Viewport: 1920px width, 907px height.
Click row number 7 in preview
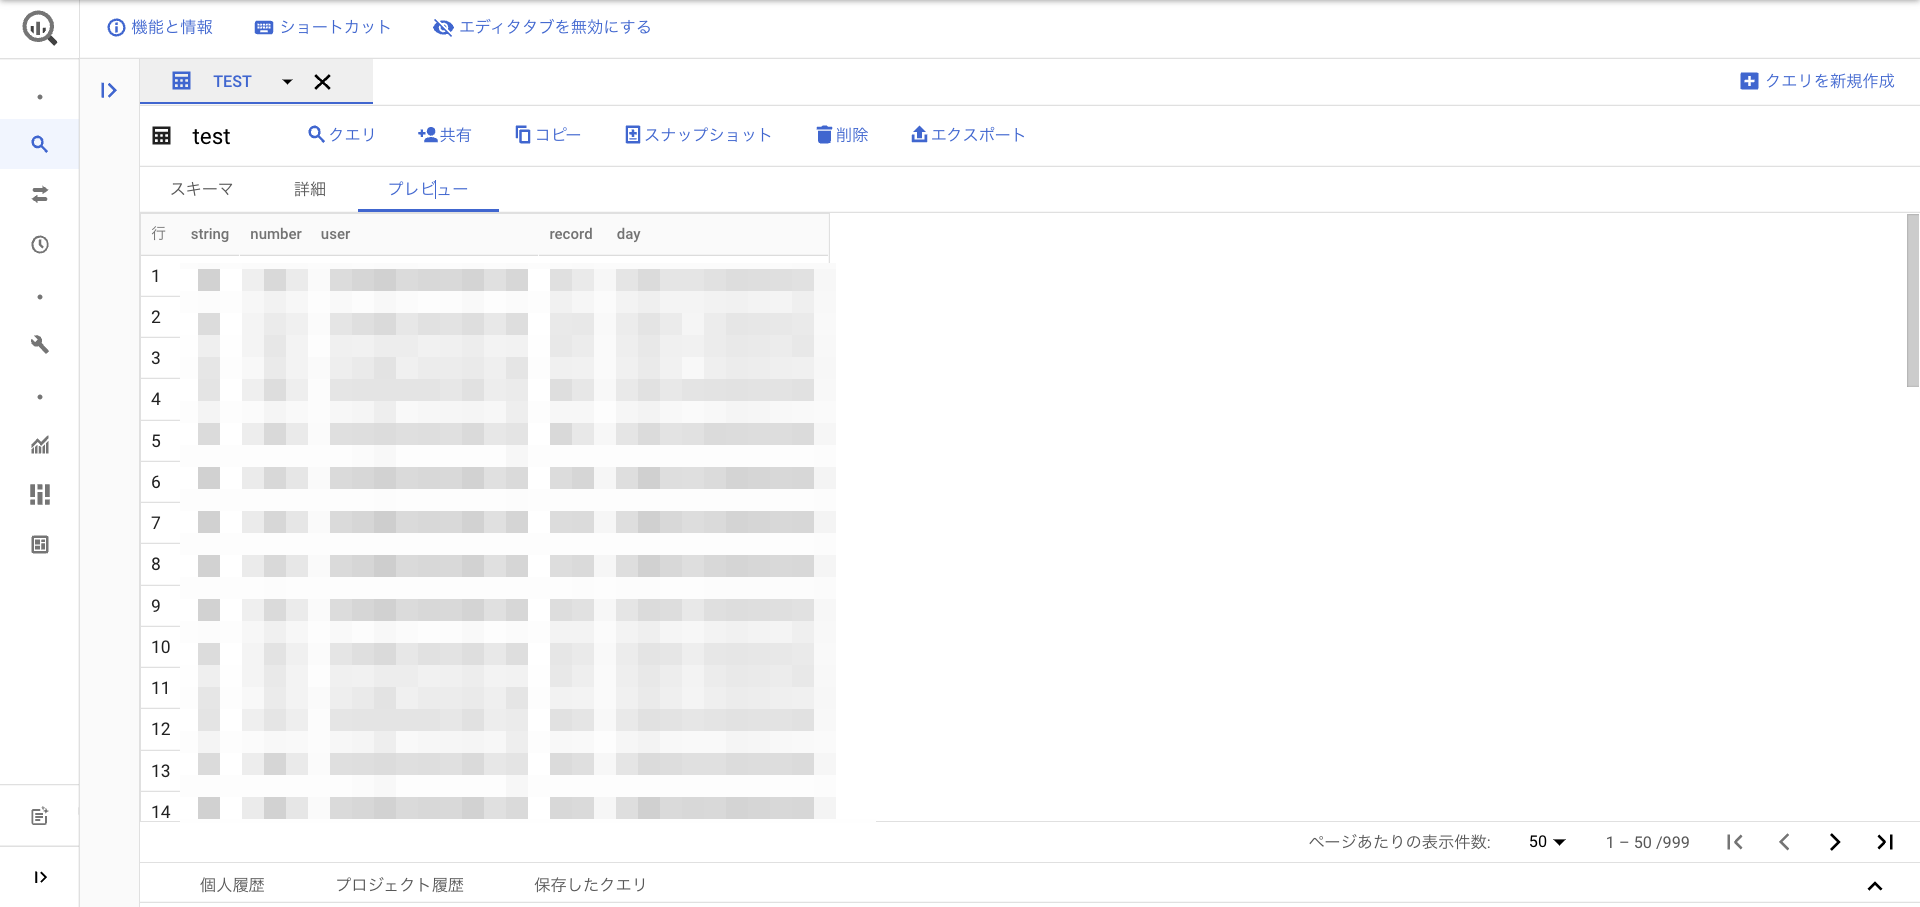pos(156,523)
